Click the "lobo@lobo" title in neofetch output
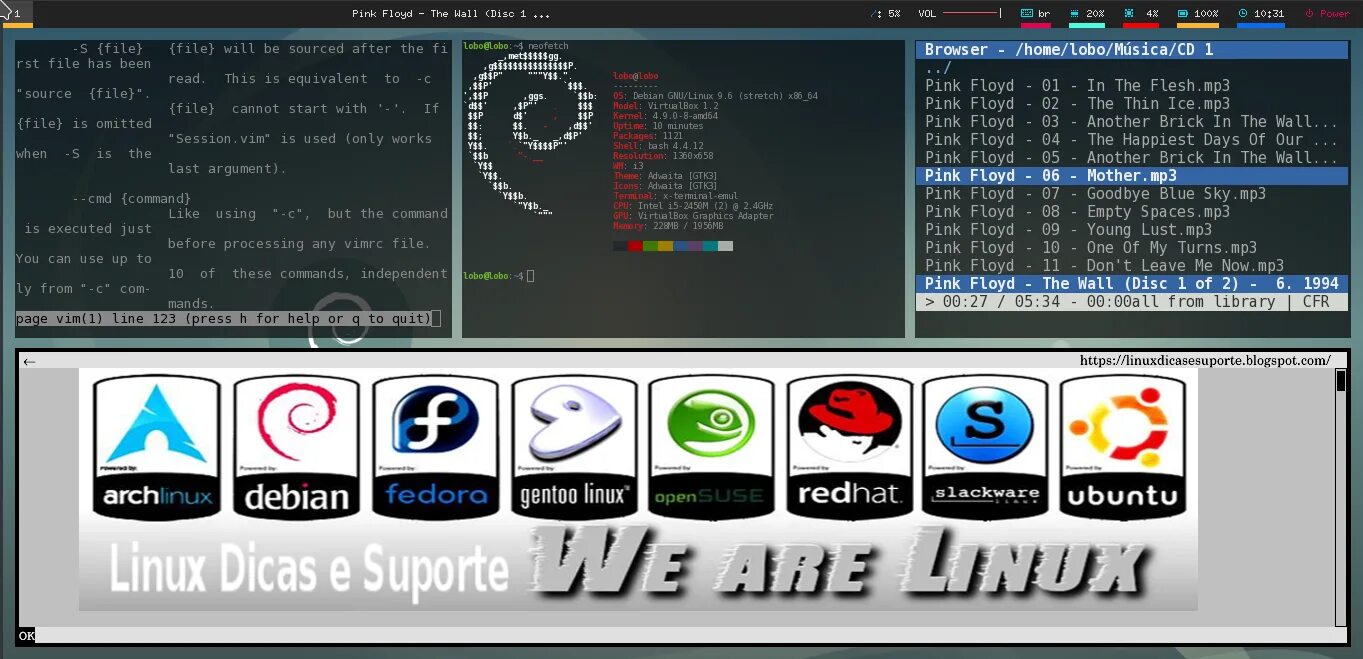 [636, 76]
